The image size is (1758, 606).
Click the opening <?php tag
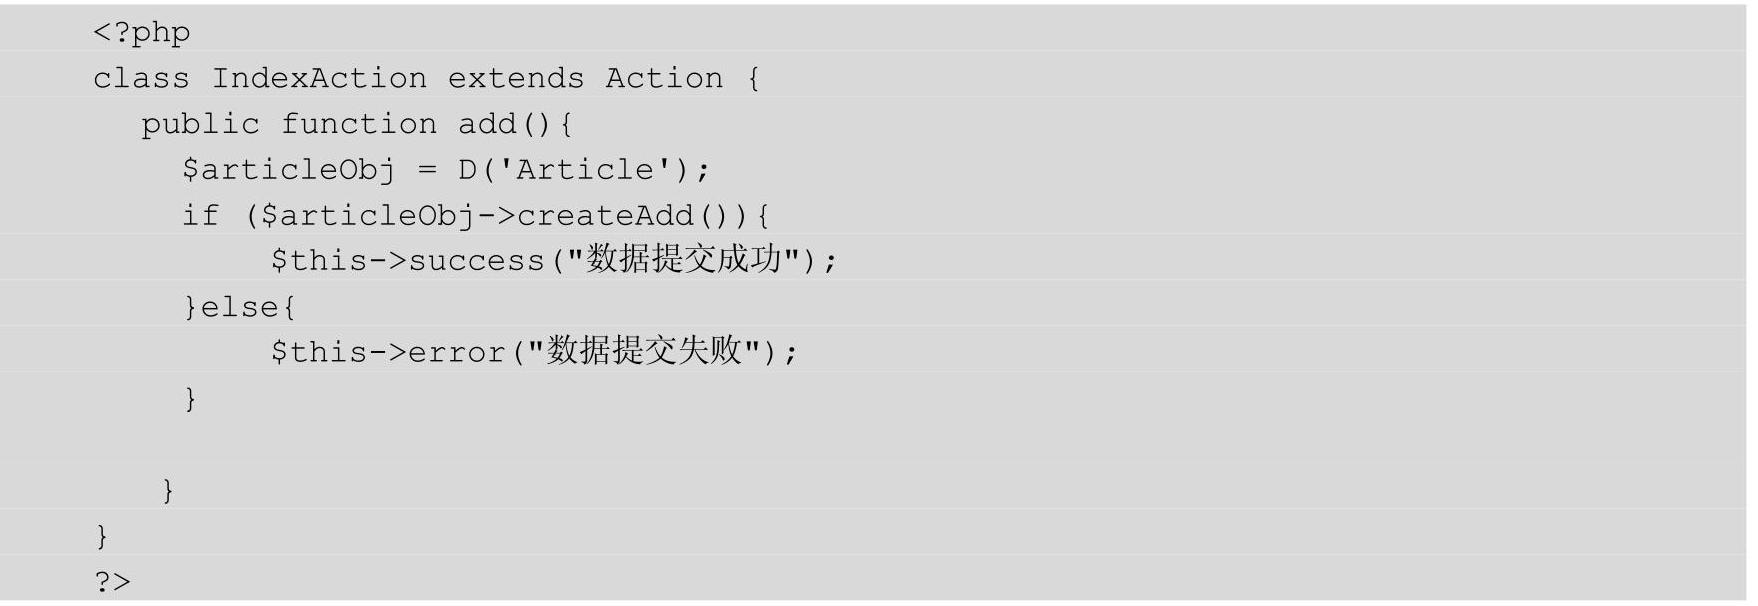click(141, 33)
